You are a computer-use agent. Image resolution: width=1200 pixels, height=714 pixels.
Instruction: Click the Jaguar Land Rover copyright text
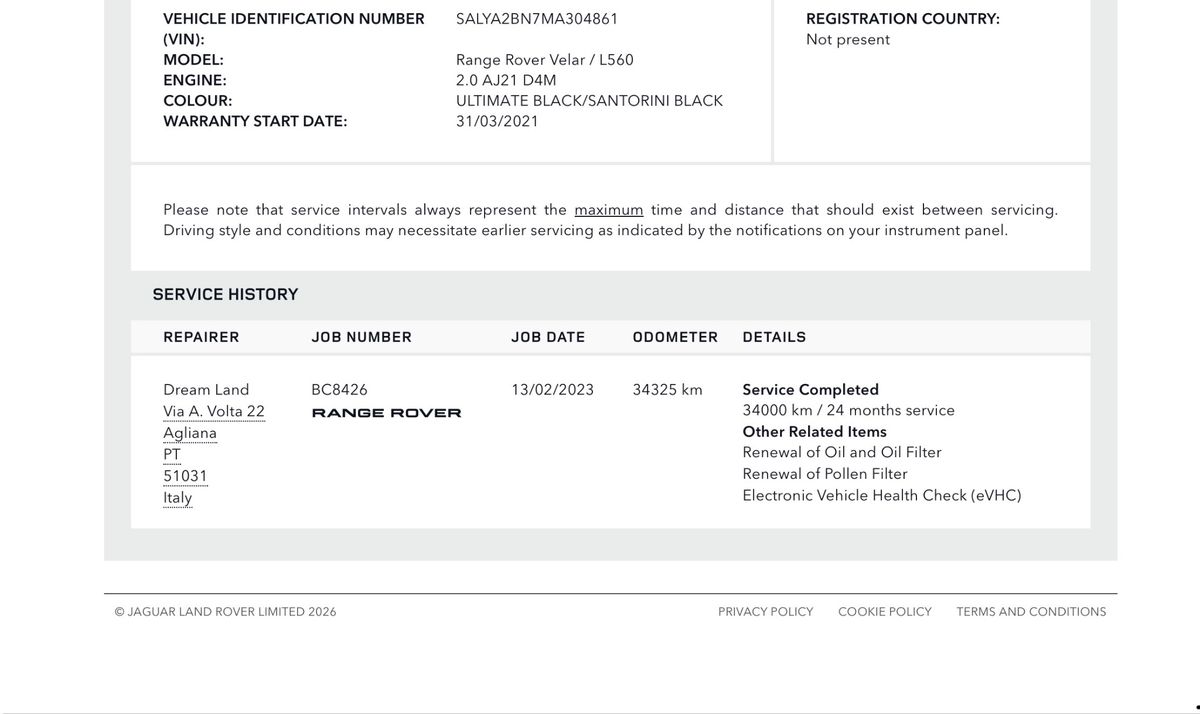225,612
